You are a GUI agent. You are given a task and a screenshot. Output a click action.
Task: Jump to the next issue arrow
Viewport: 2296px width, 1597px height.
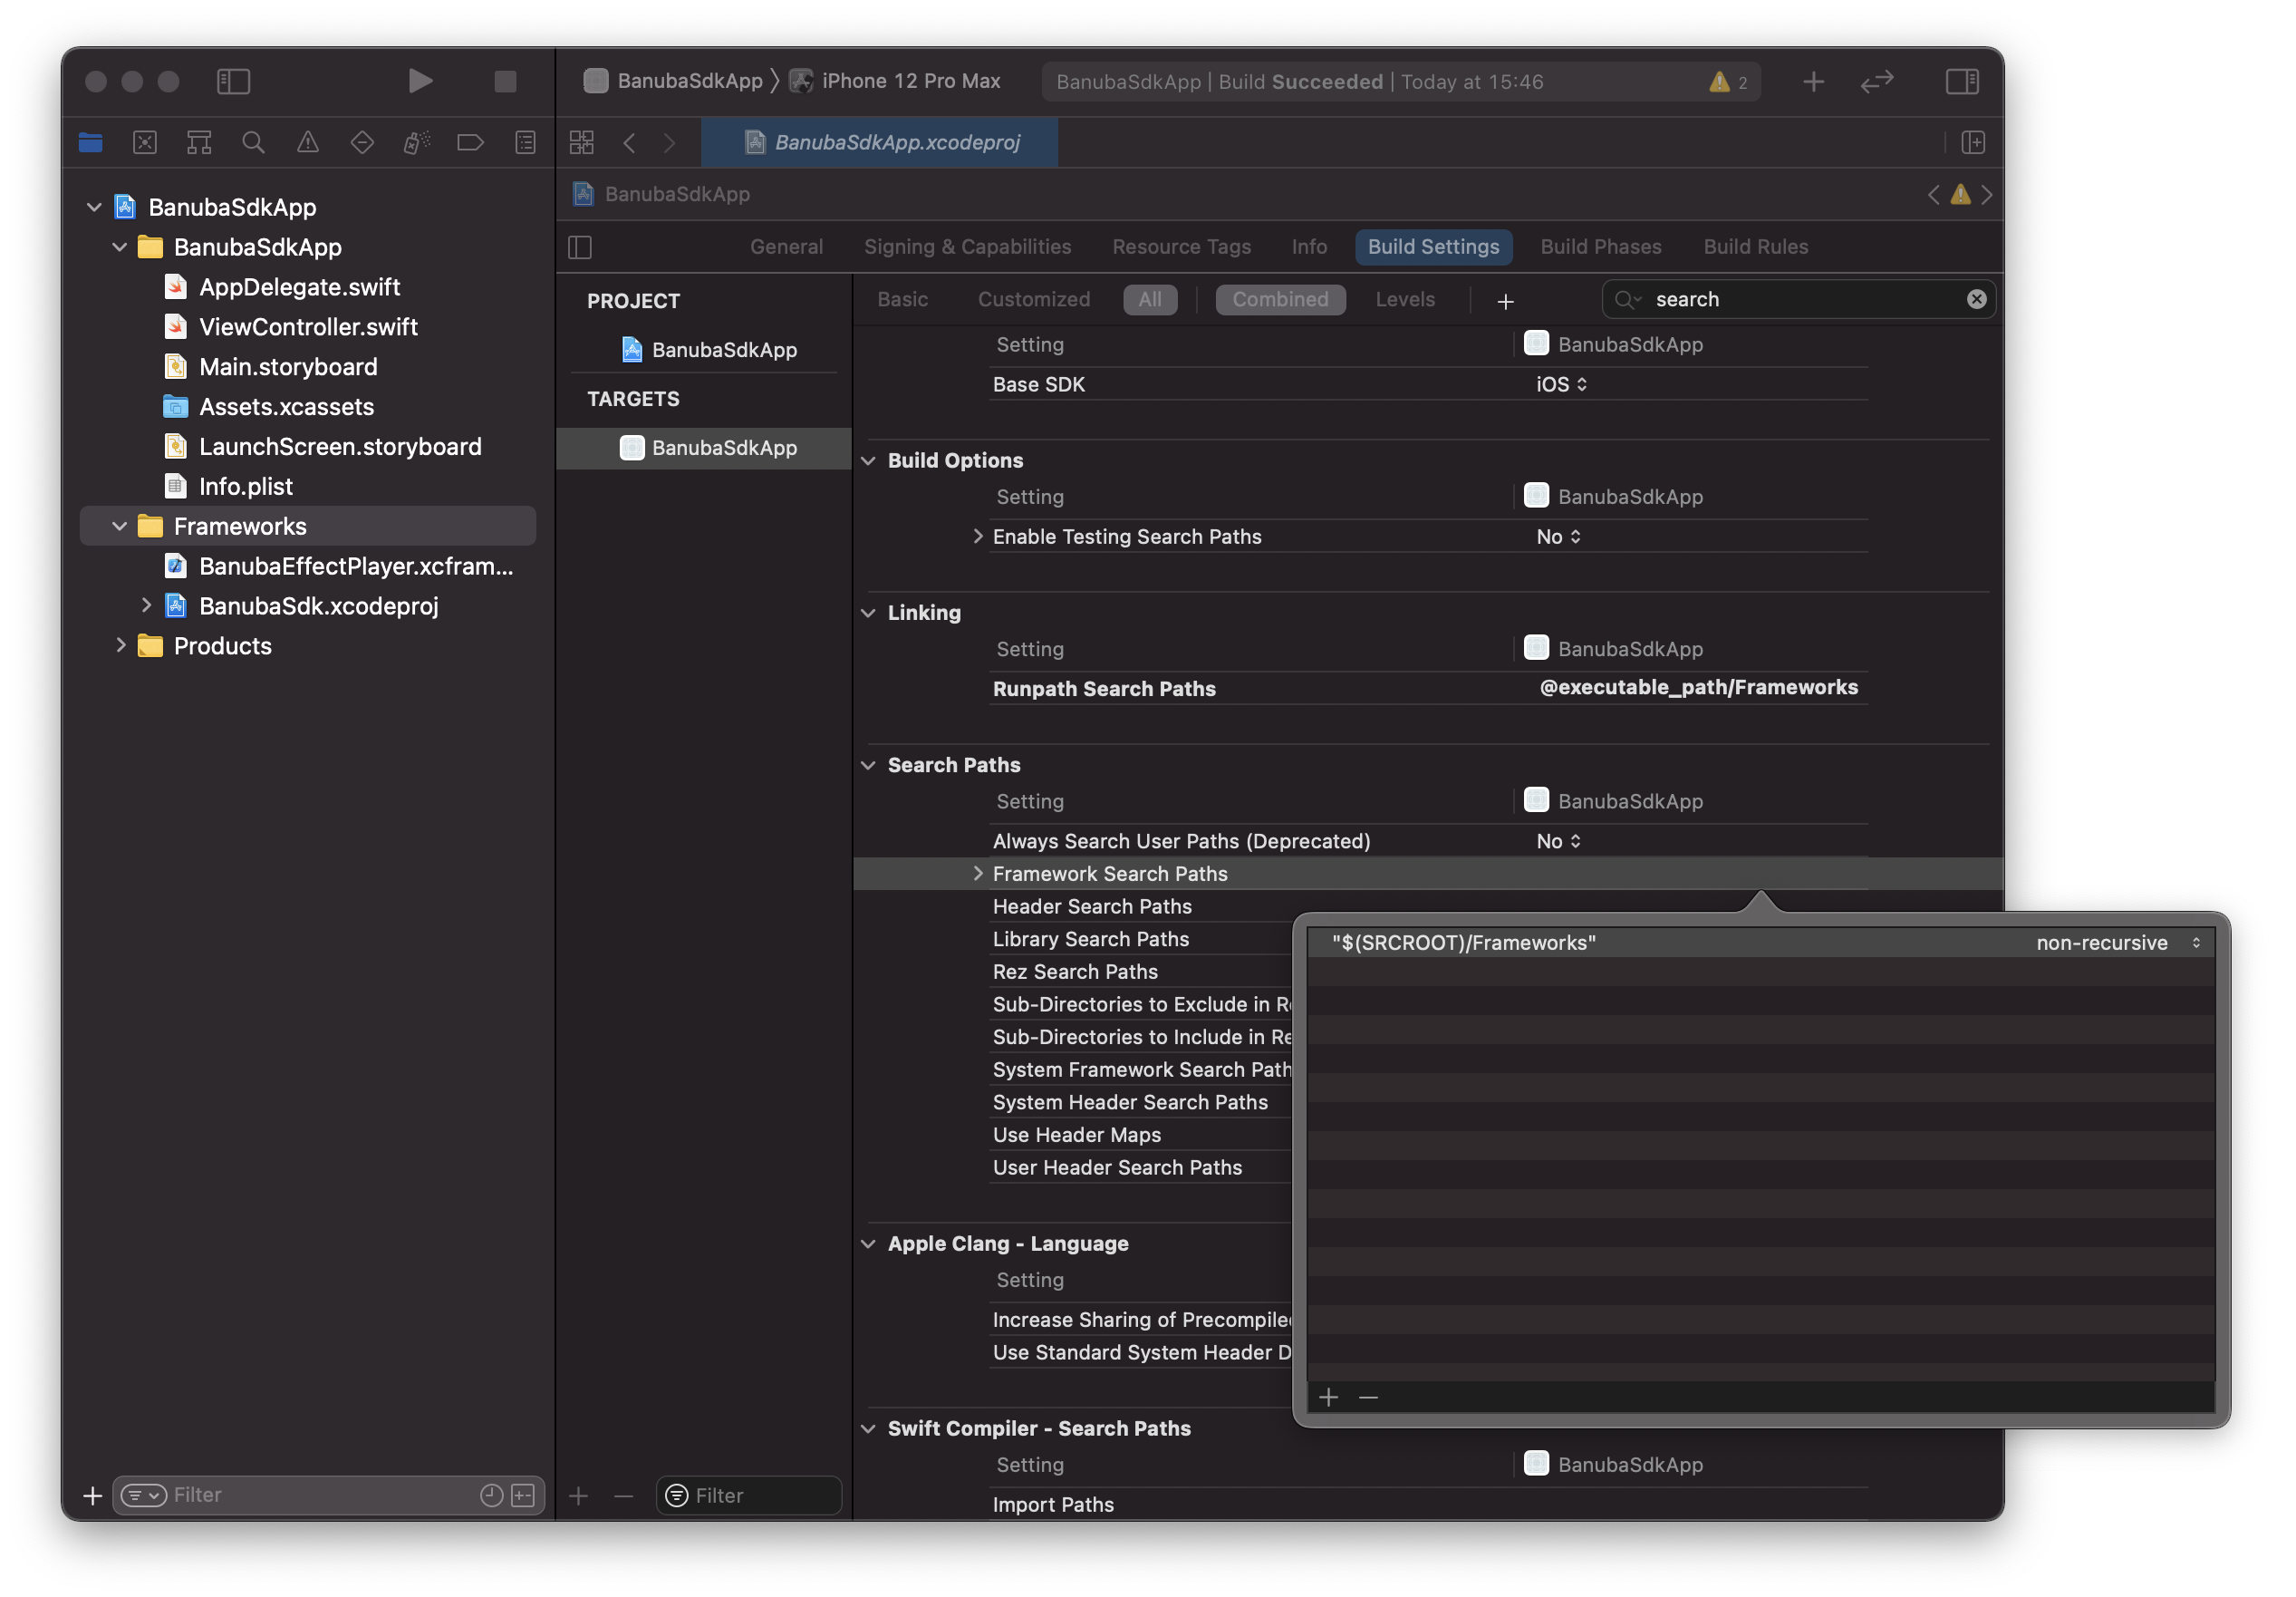click(x=1986, y=194)
